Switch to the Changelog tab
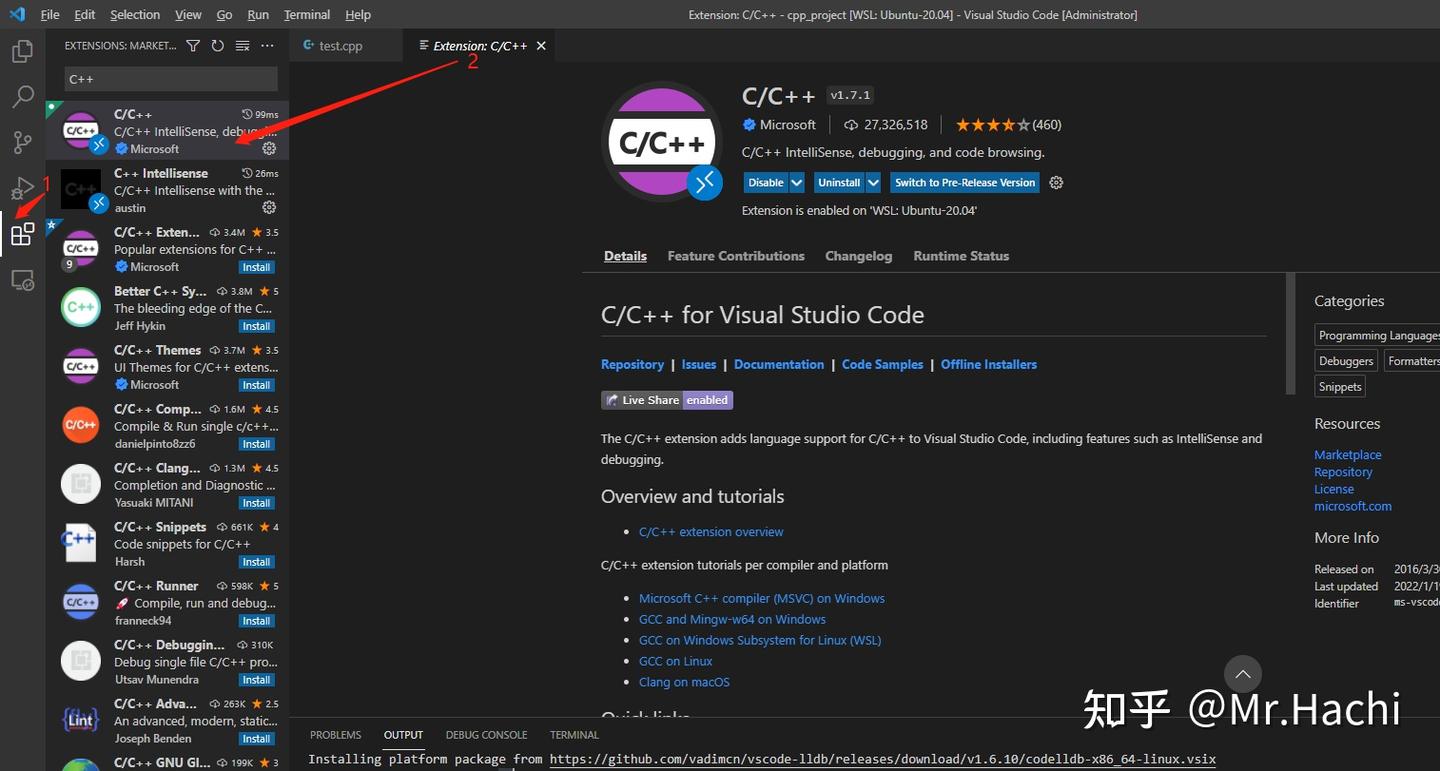The height and width of the screenshot is (771, 1440). click(858, 255)
